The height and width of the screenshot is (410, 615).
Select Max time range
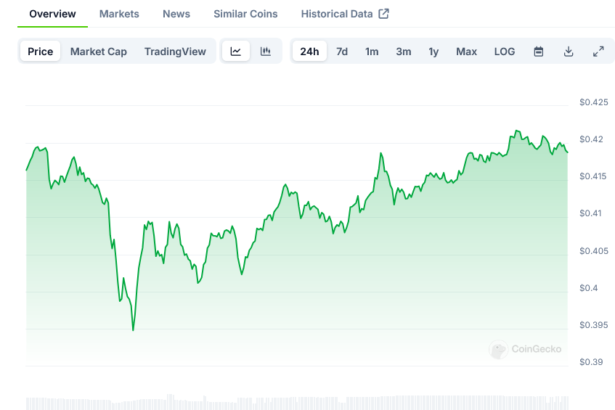point(466,51)
